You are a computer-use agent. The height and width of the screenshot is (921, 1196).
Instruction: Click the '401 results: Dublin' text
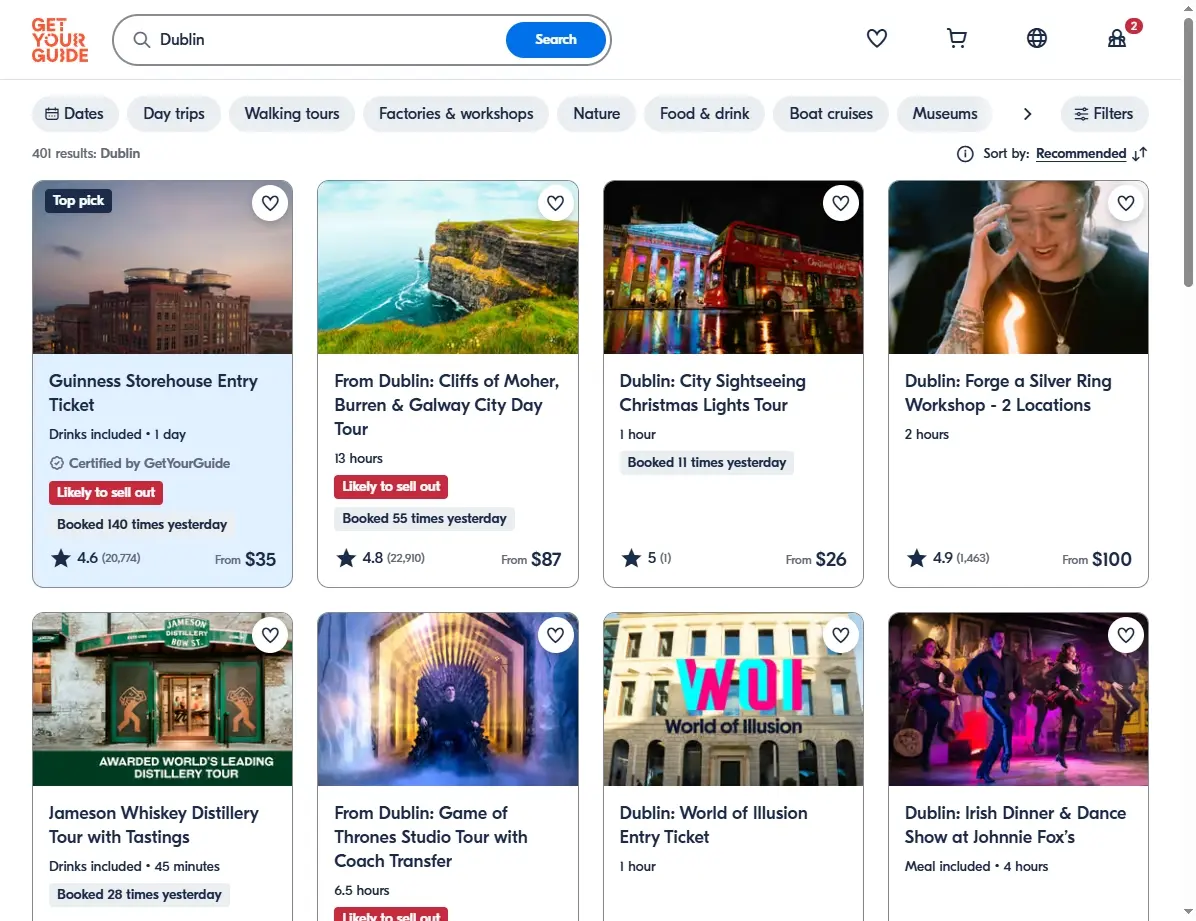click(x=86, y=153)
